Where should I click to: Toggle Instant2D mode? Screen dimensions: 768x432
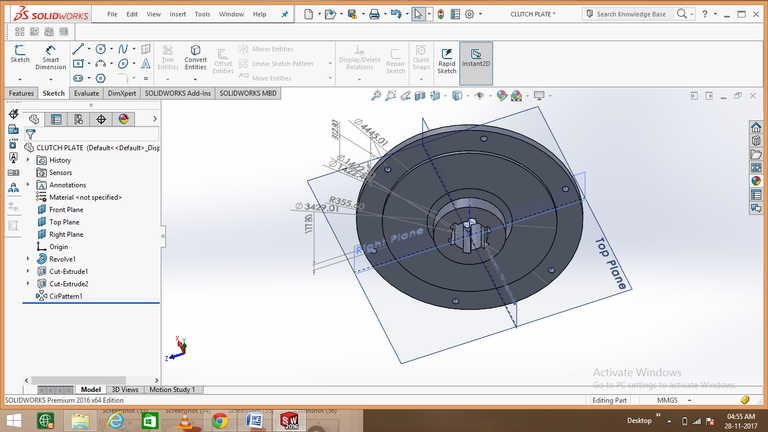pos(476,58)
